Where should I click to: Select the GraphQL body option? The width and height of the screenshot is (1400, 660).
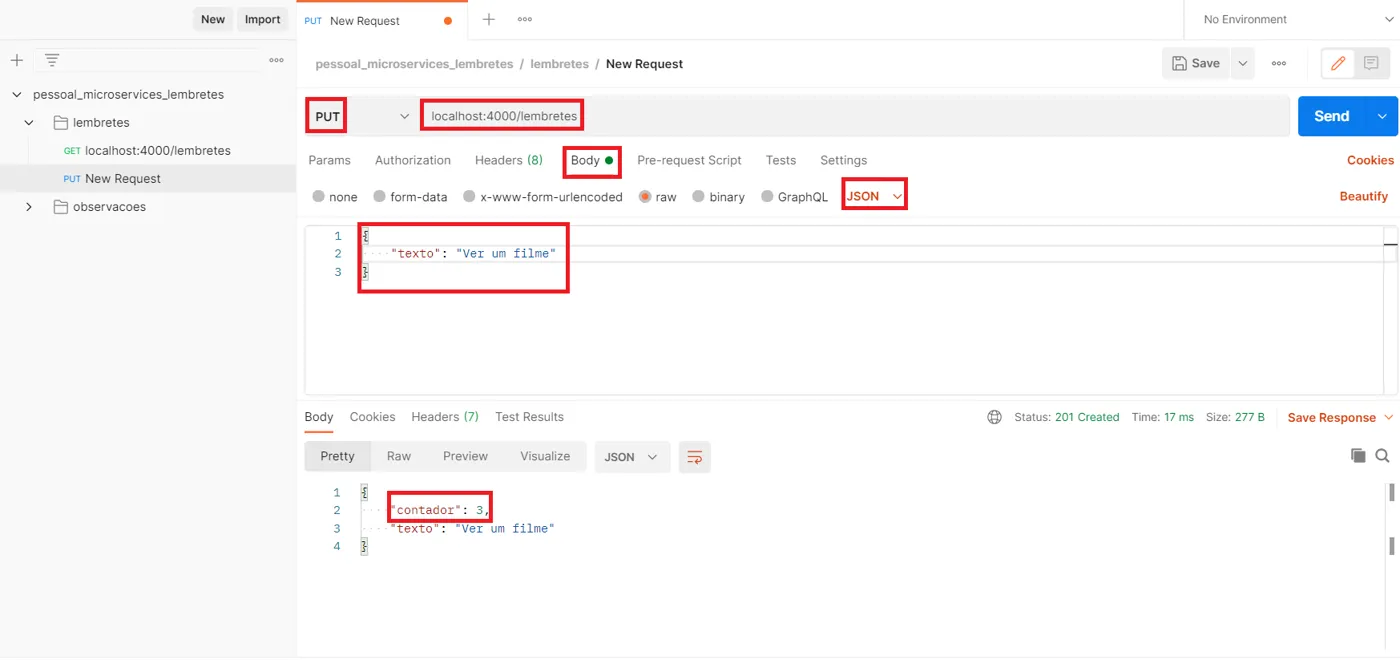click(x=767, y=196)
